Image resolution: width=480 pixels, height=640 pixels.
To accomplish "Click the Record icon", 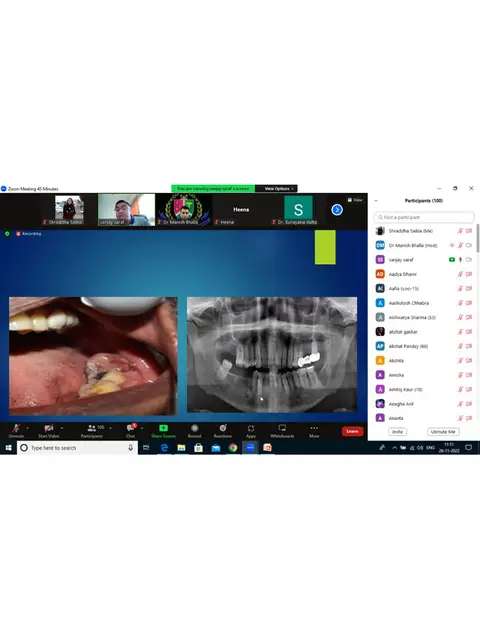I will point(195,431).
